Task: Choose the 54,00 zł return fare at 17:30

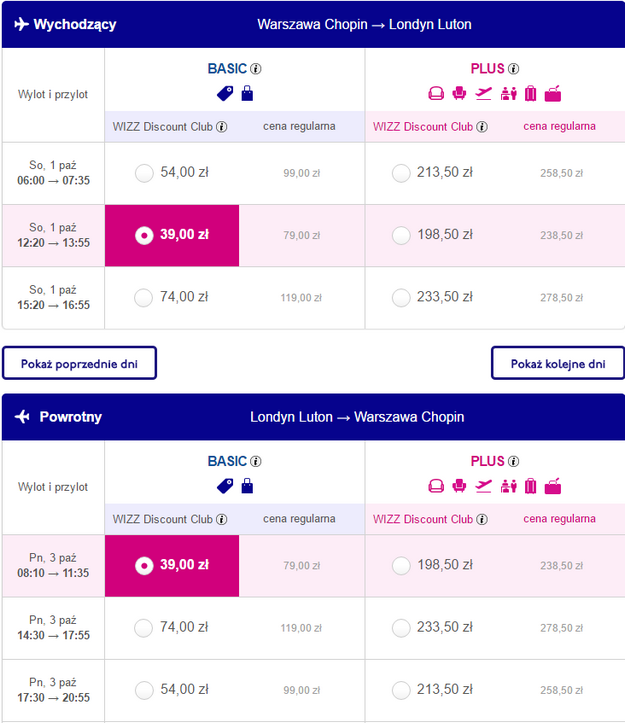Action: click(x=144, y=690)
